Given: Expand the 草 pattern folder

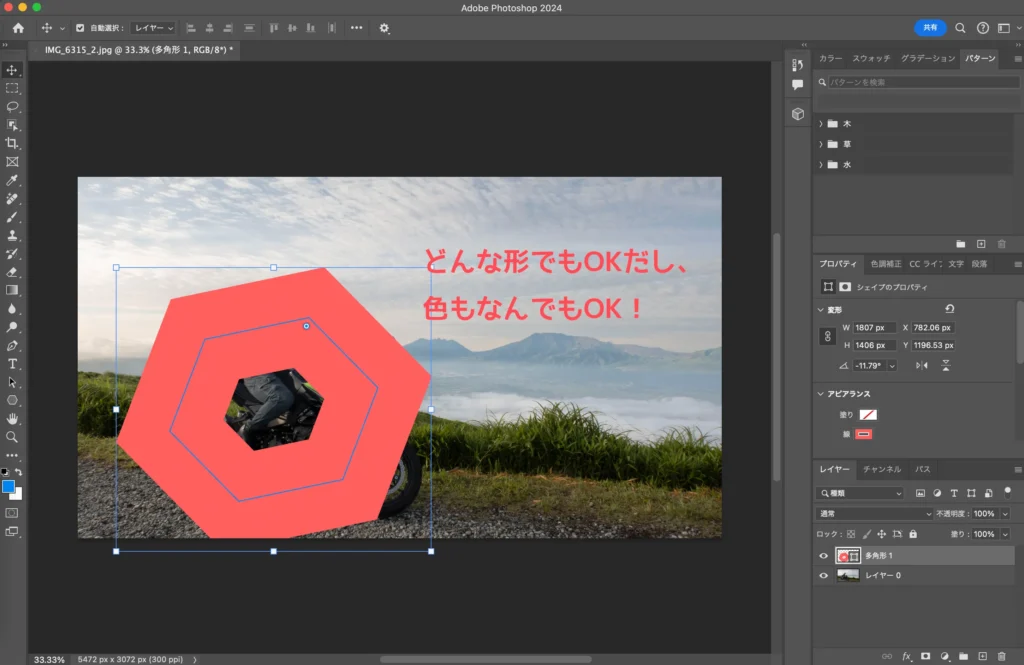Looking at the screenshot, I should pos(821,144).
